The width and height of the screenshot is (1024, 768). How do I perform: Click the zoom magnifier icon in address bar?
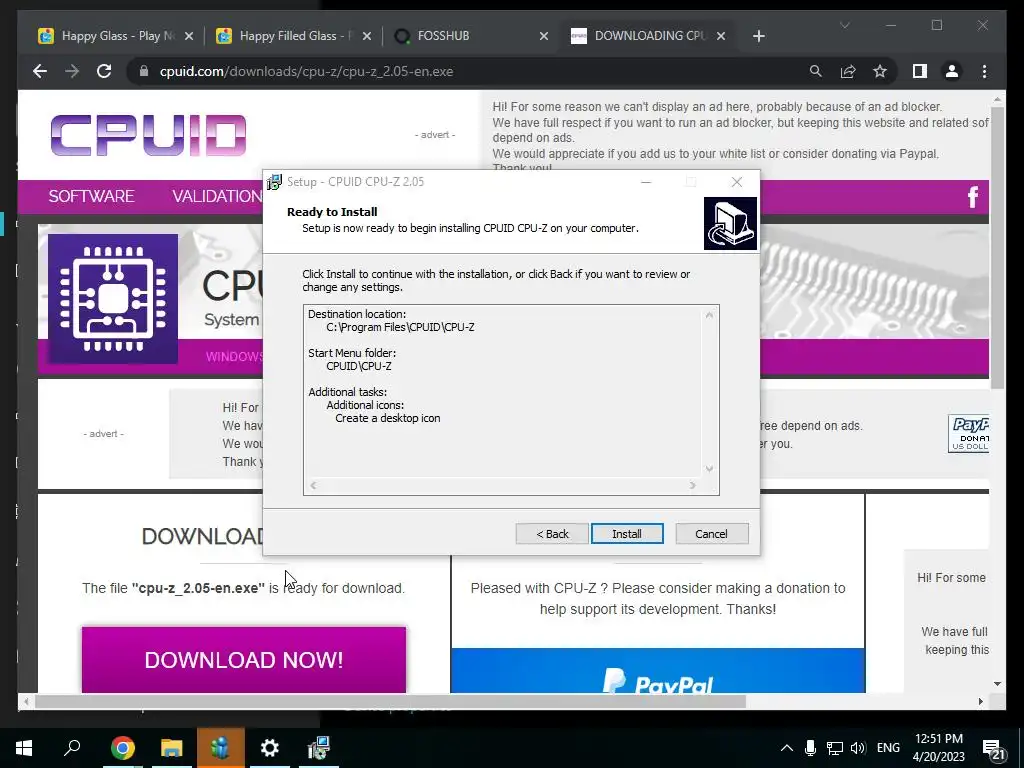pyautogui.click(x=816, y=71)
